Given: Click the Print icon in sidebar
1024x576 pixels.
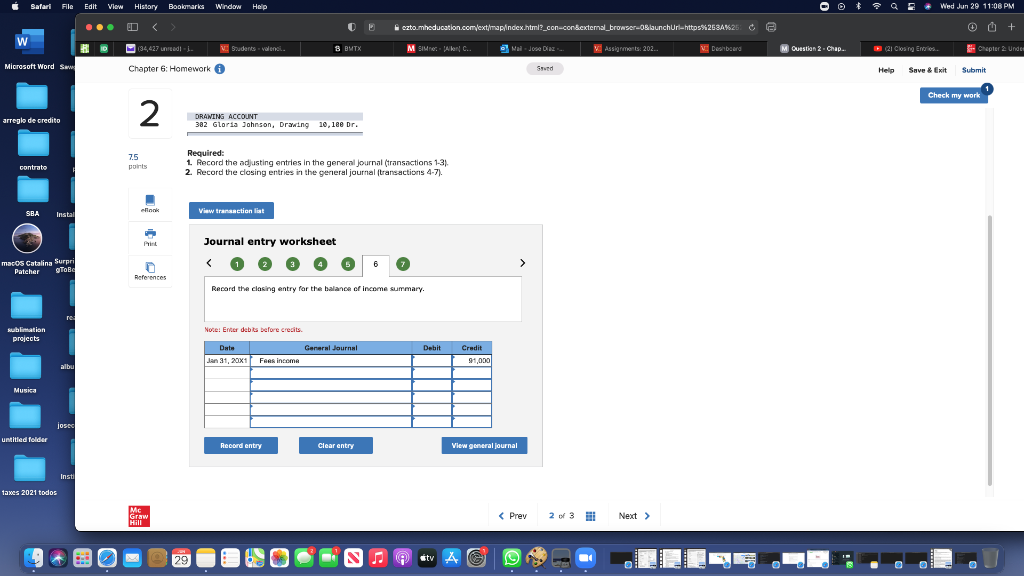Looking at the screenshot, I should pos(150,237).
